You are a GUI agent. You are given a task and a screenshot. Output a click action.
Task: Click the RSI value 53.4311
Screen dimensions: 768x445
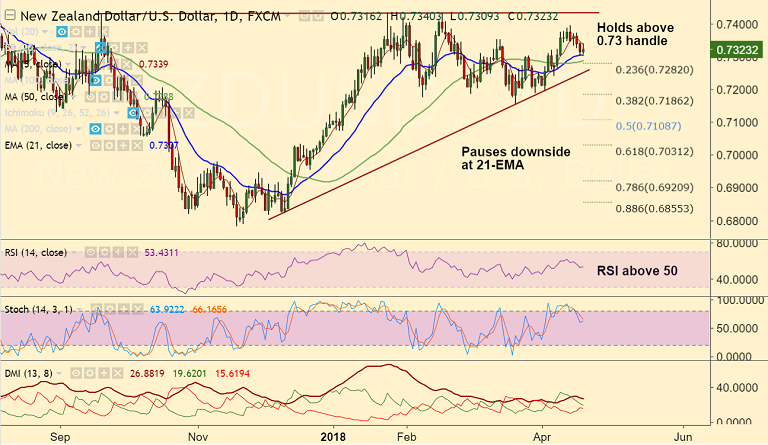[162, 253]
